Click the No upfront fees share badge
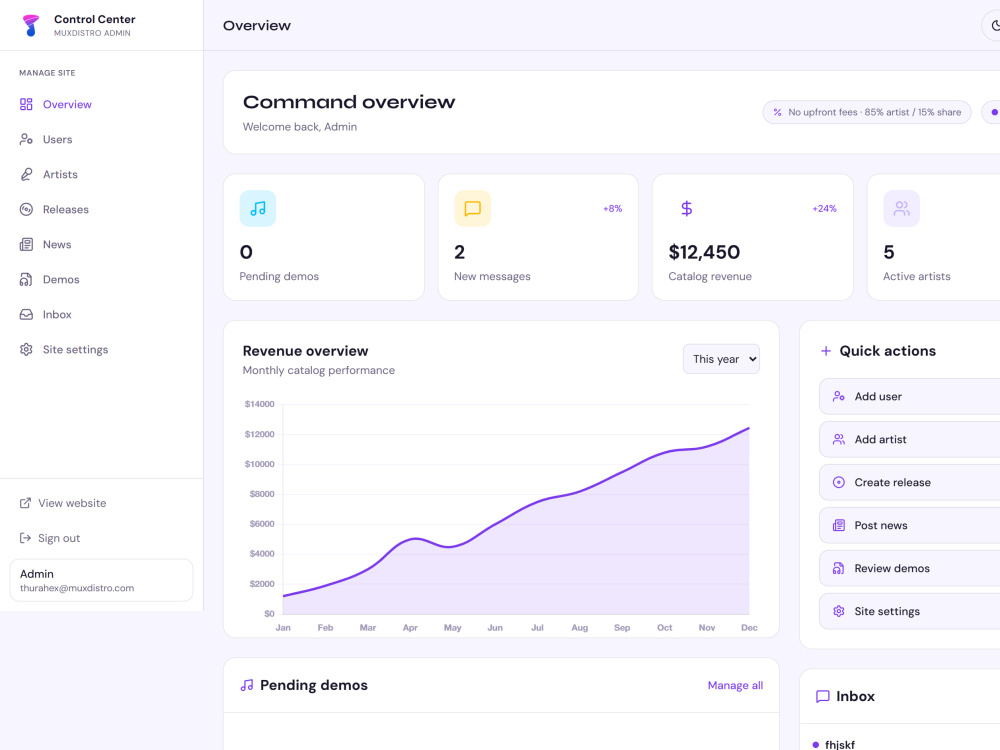This screenshot has width=1000, height=750. (x=867, y=112)
